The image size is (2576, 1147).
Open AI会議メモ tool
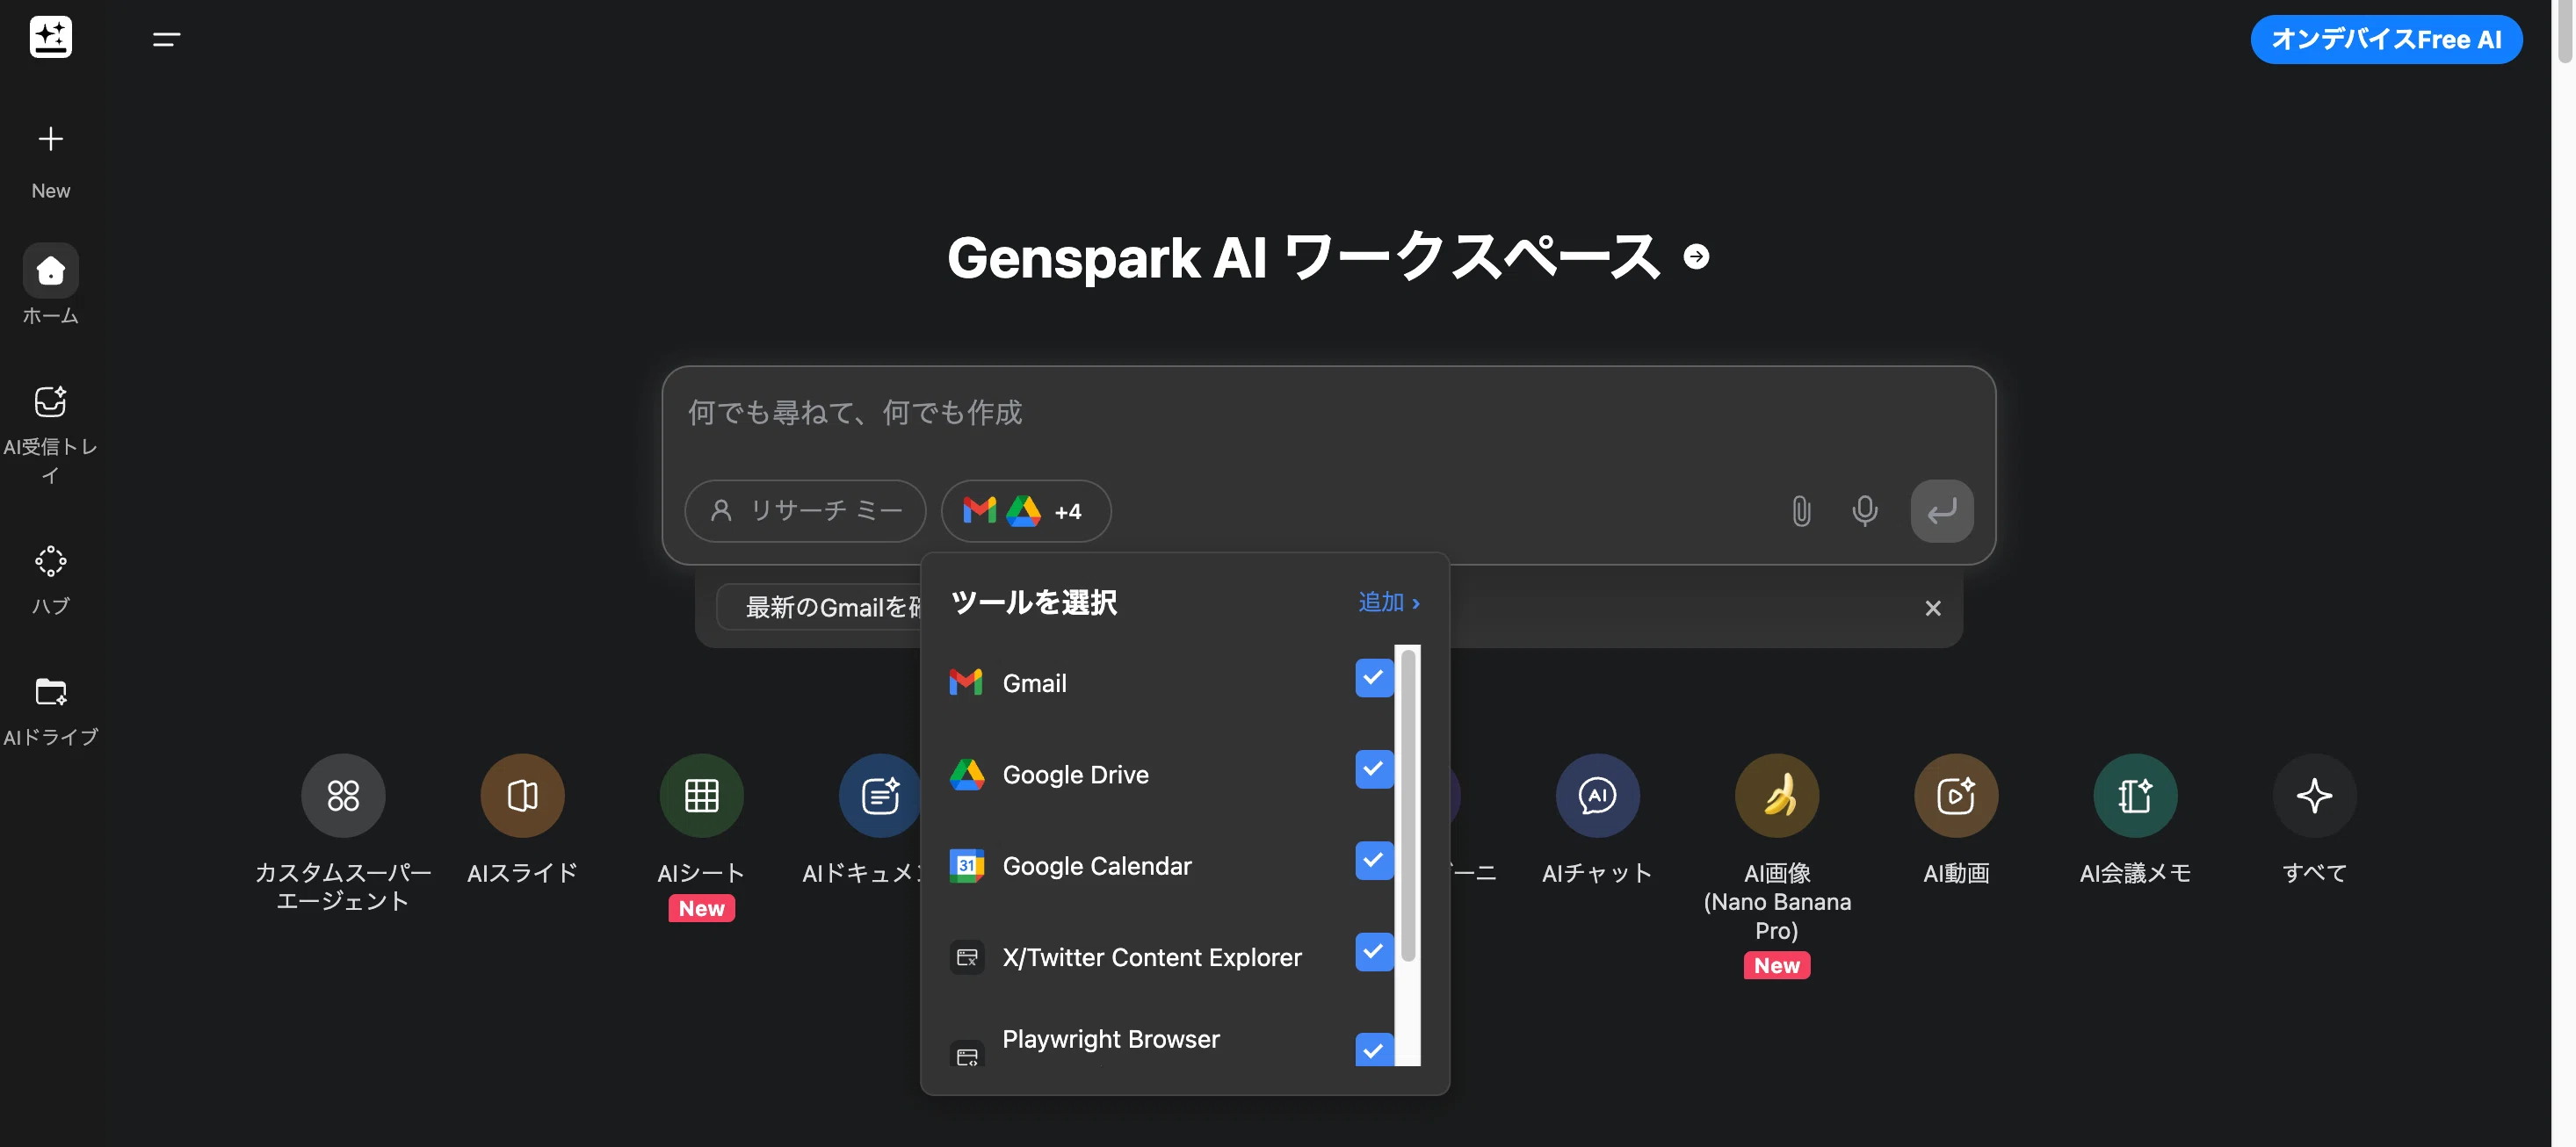coord(2135,818)
